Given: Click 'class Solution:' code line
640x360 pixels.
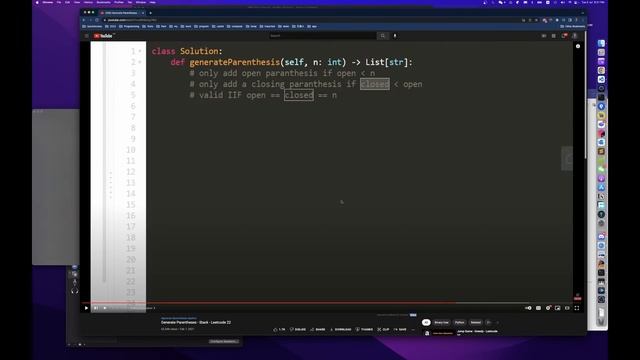Looking at the screenshot, I should pos(187,51).
